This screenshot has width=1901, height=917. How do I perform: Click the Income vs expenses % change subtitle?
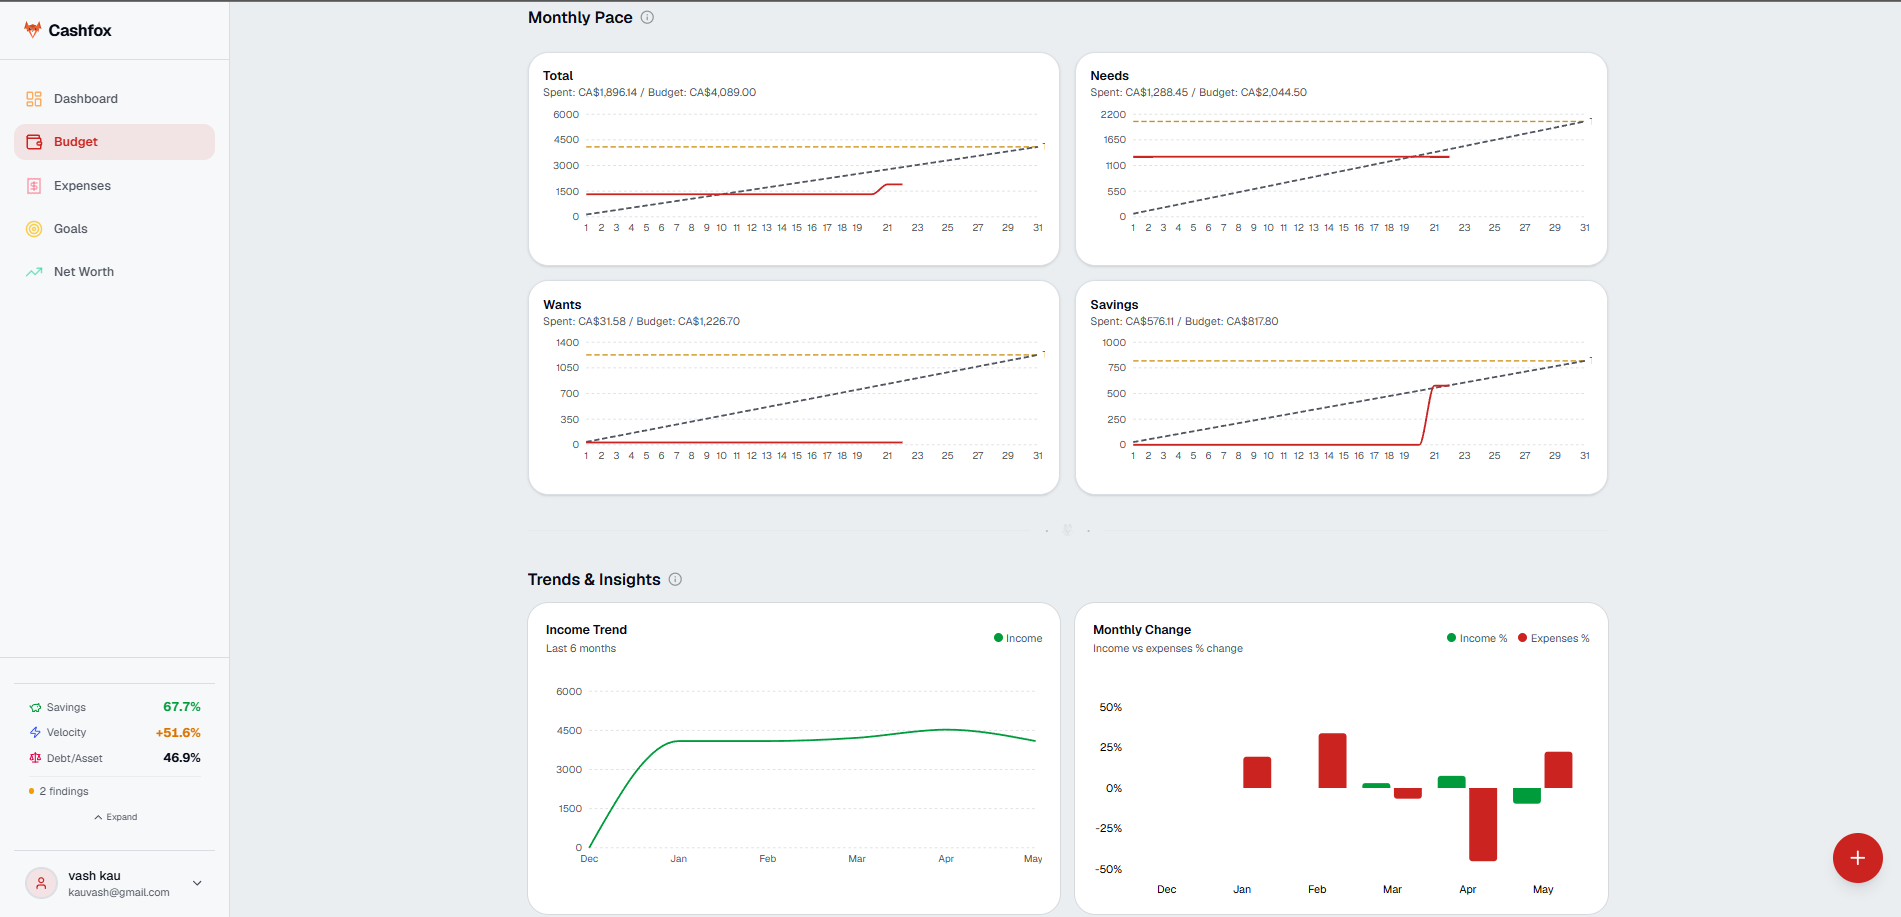pyautogui.click(x=1168, y=649)
